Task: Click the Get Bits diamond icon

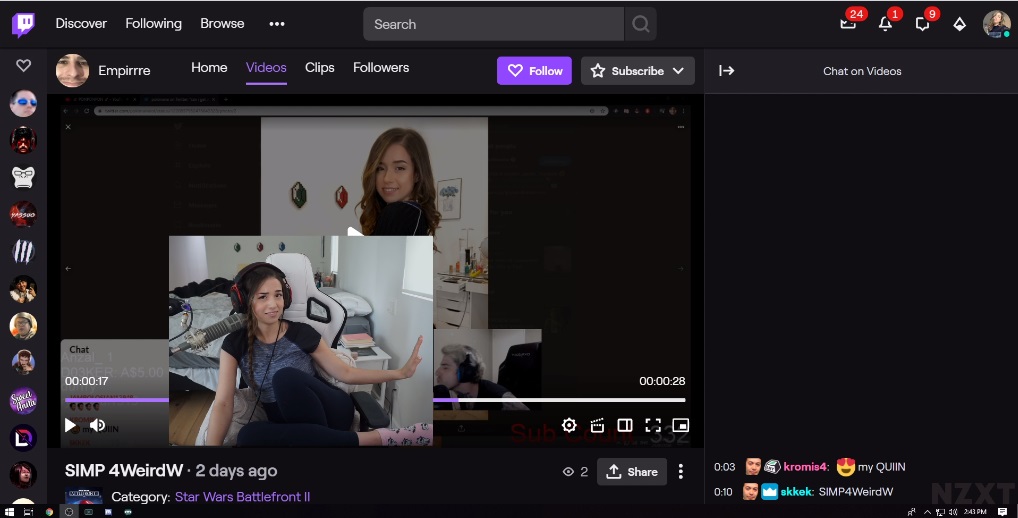Action: pos(959,24)
